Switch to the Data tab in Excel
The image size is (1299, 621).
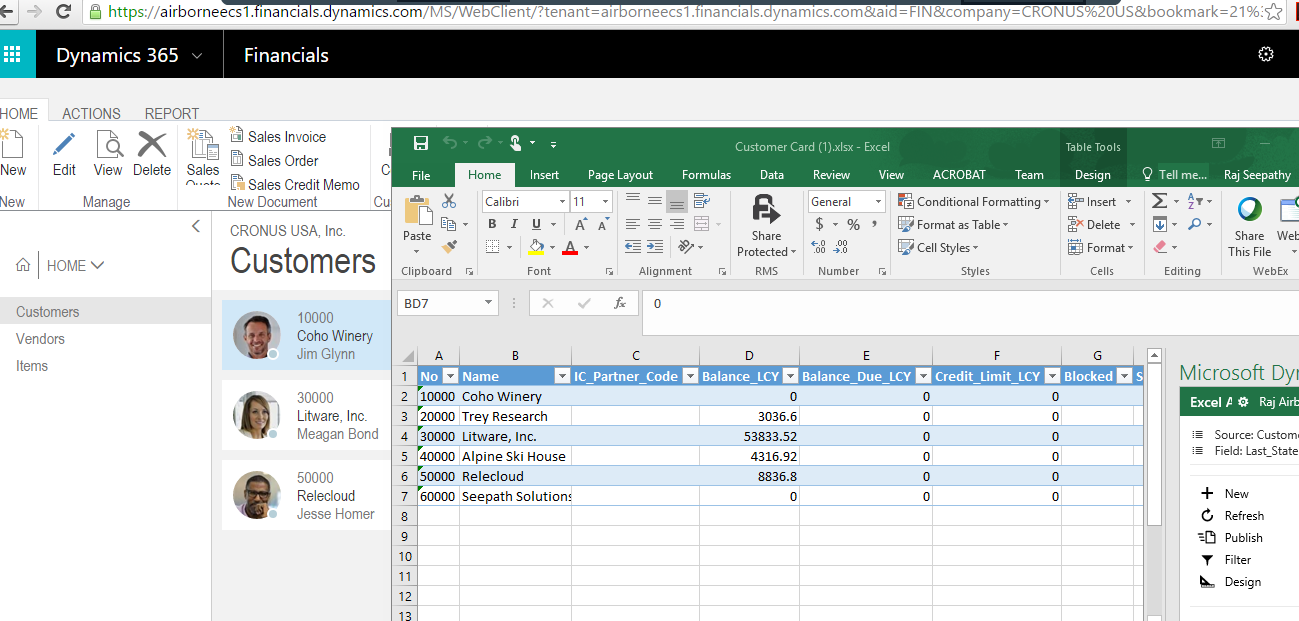771,175
